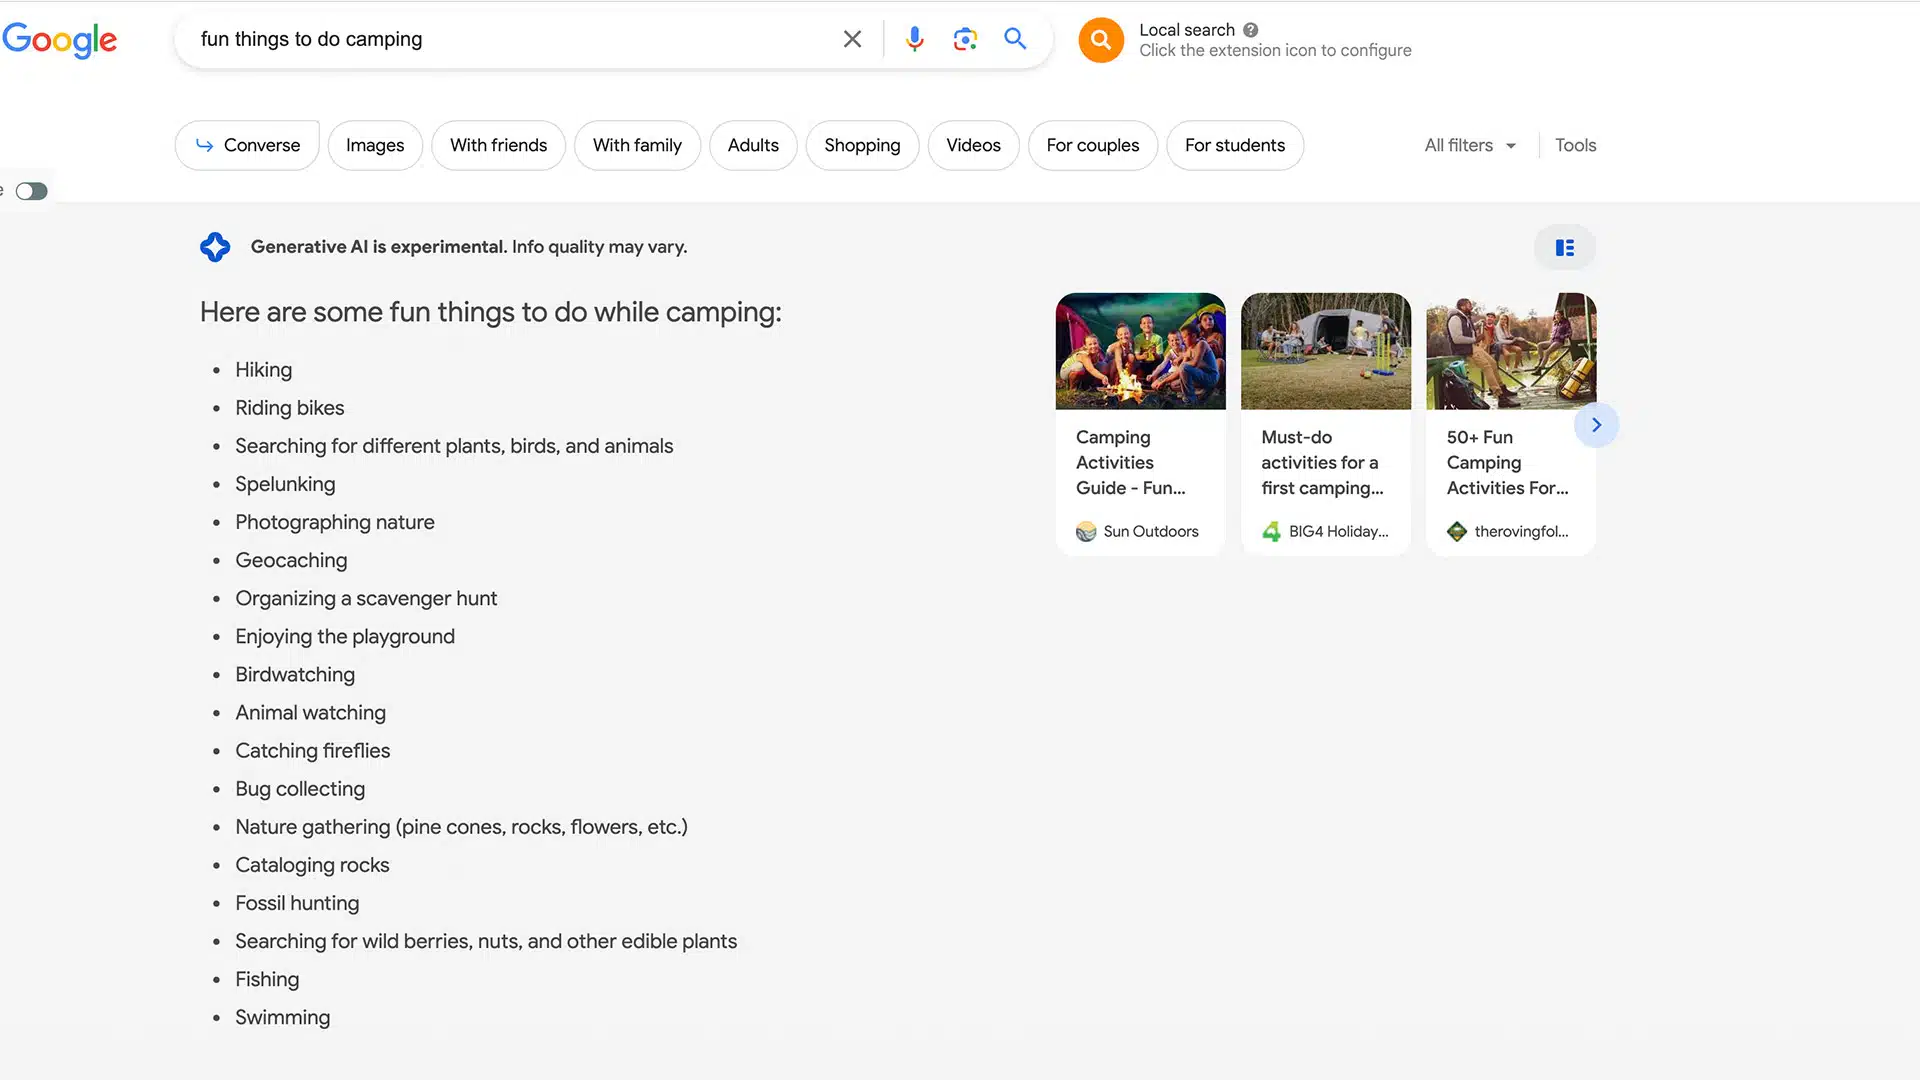Expand the All filters dropdown menu
Image resolution: width=1920 pixels, height=1080 pixels.
[x=1468, y=145]
